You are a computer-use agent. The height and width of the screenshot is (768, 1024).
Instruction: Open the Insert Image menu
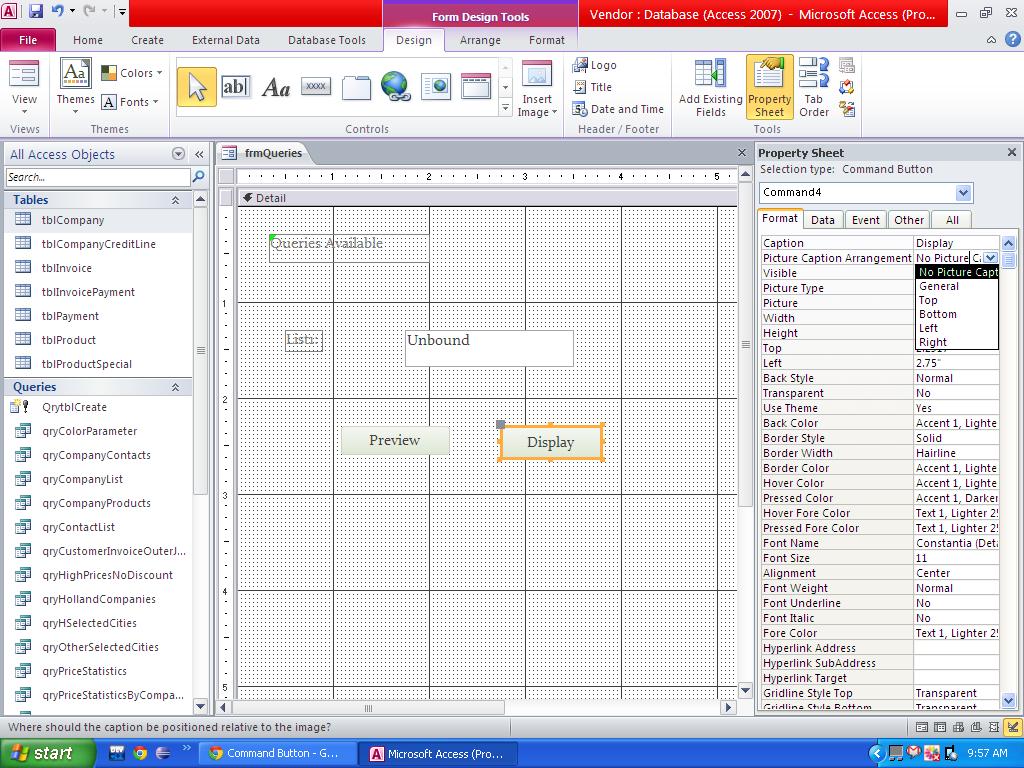point(537,90)
